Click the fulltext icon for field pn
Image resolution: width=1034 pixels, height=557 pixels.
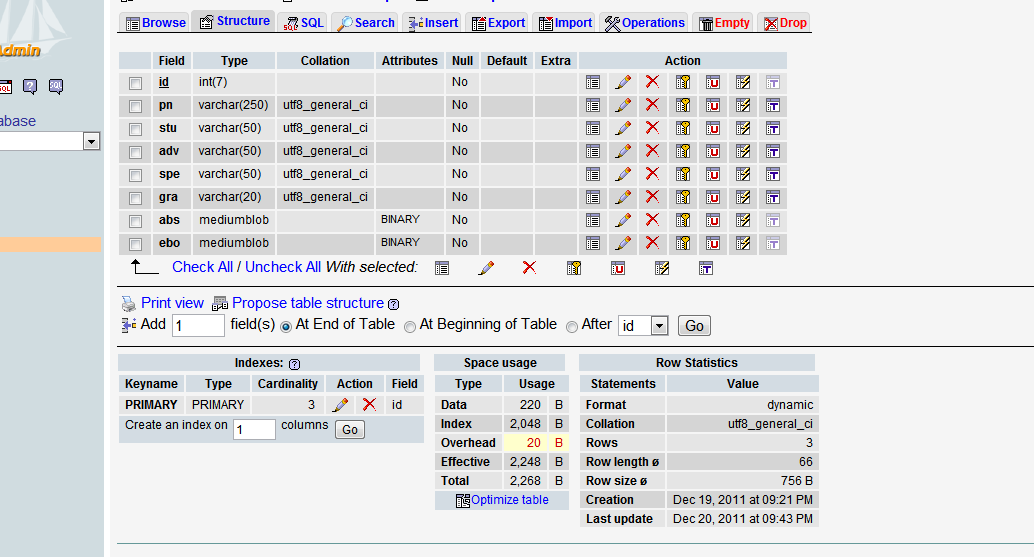[773, 105]
